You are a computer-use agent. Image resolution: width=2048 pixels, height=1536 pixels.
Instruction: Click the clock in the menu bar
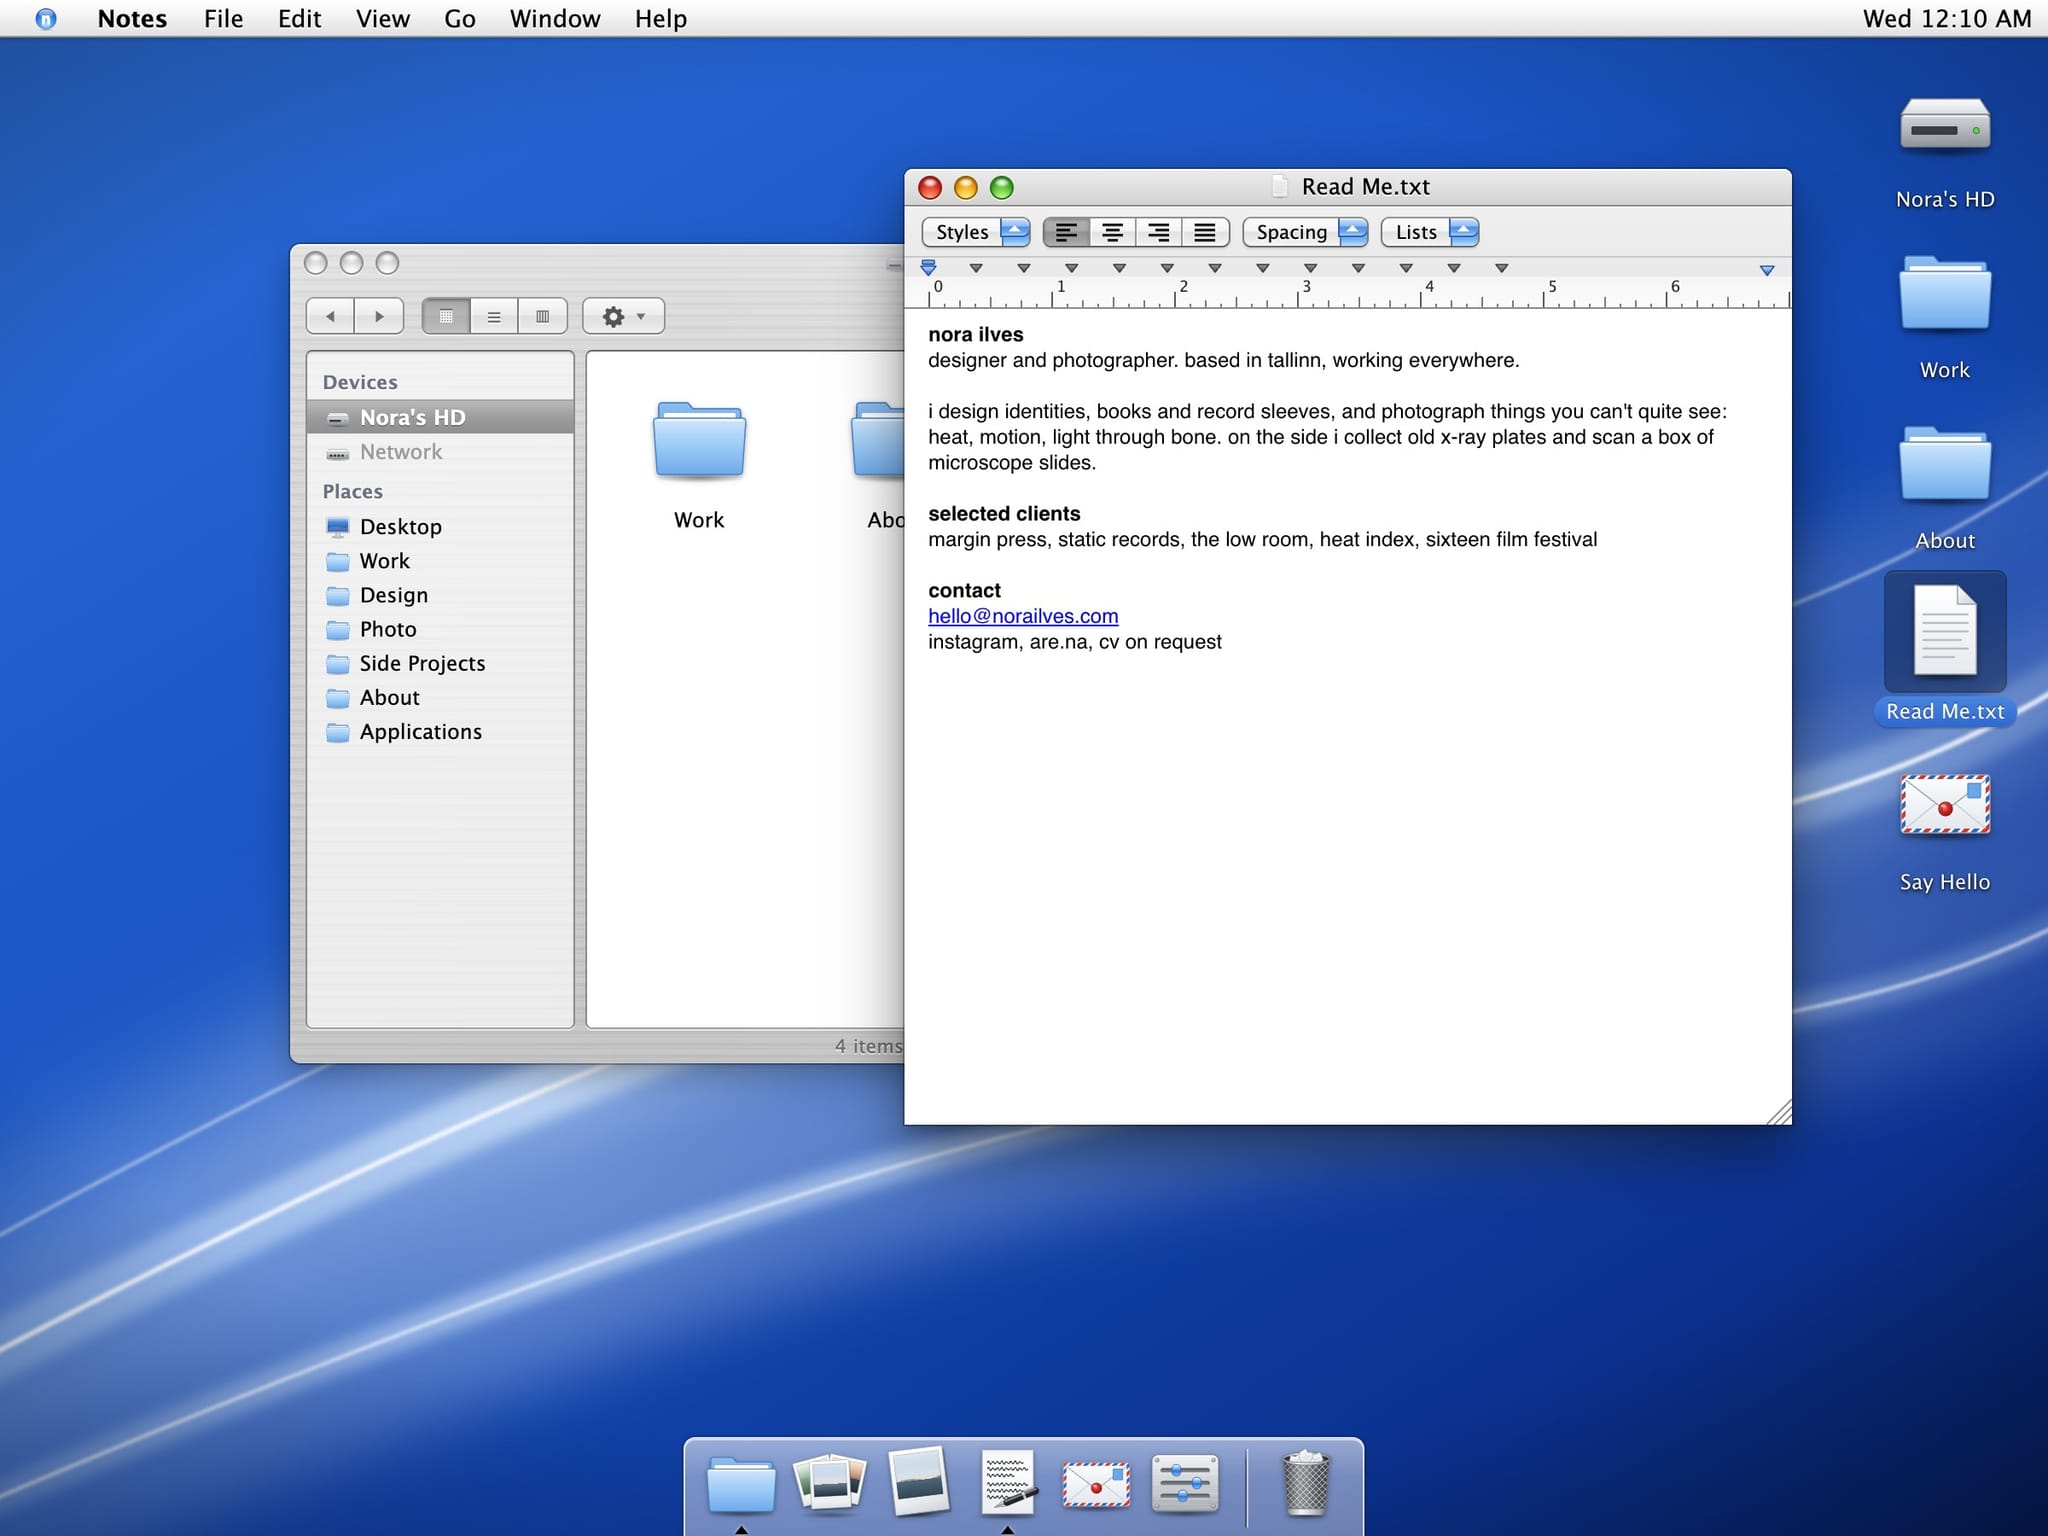point(1947,19)
